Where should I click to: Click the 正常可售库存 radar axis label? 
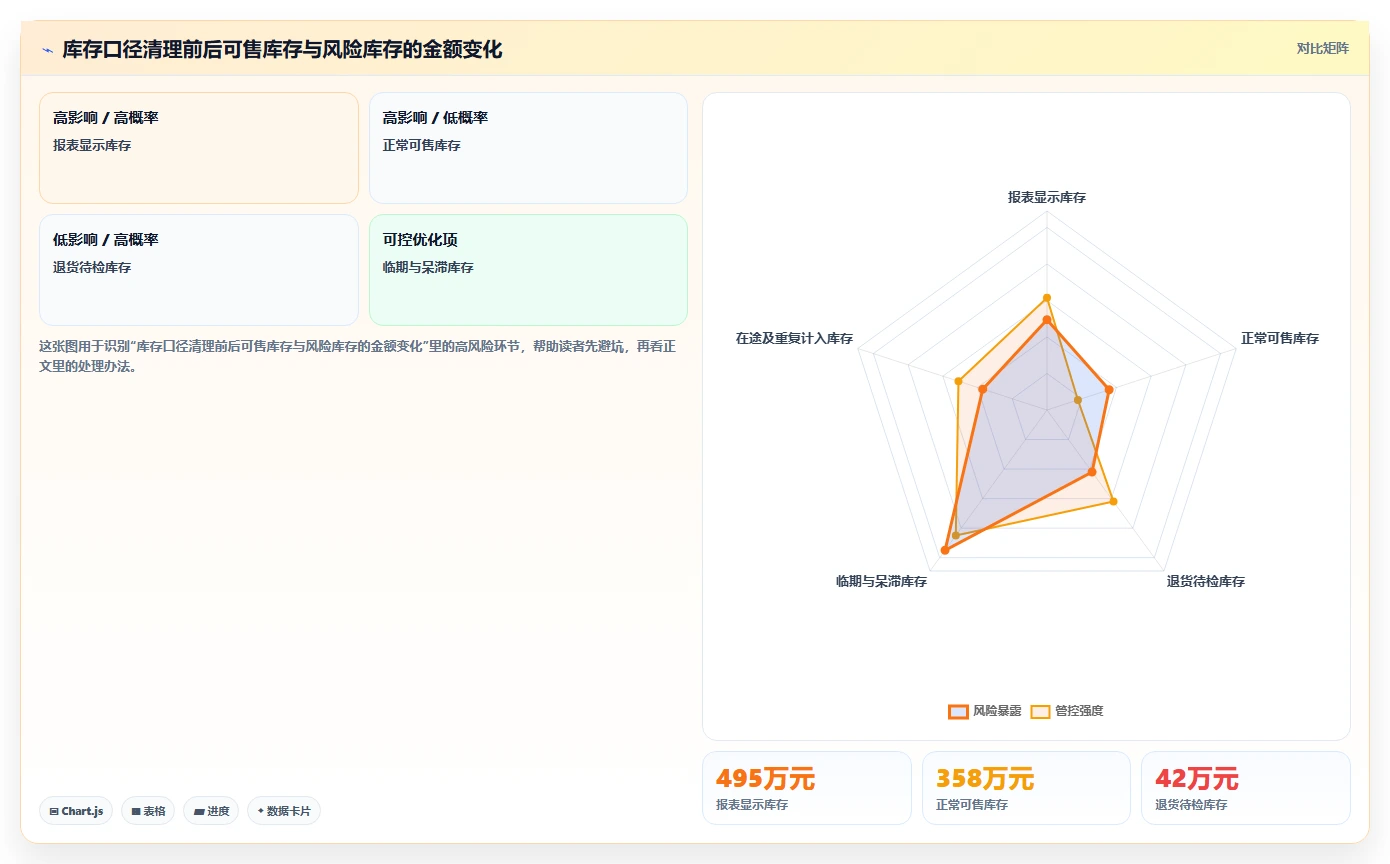tap(1280, 339)
